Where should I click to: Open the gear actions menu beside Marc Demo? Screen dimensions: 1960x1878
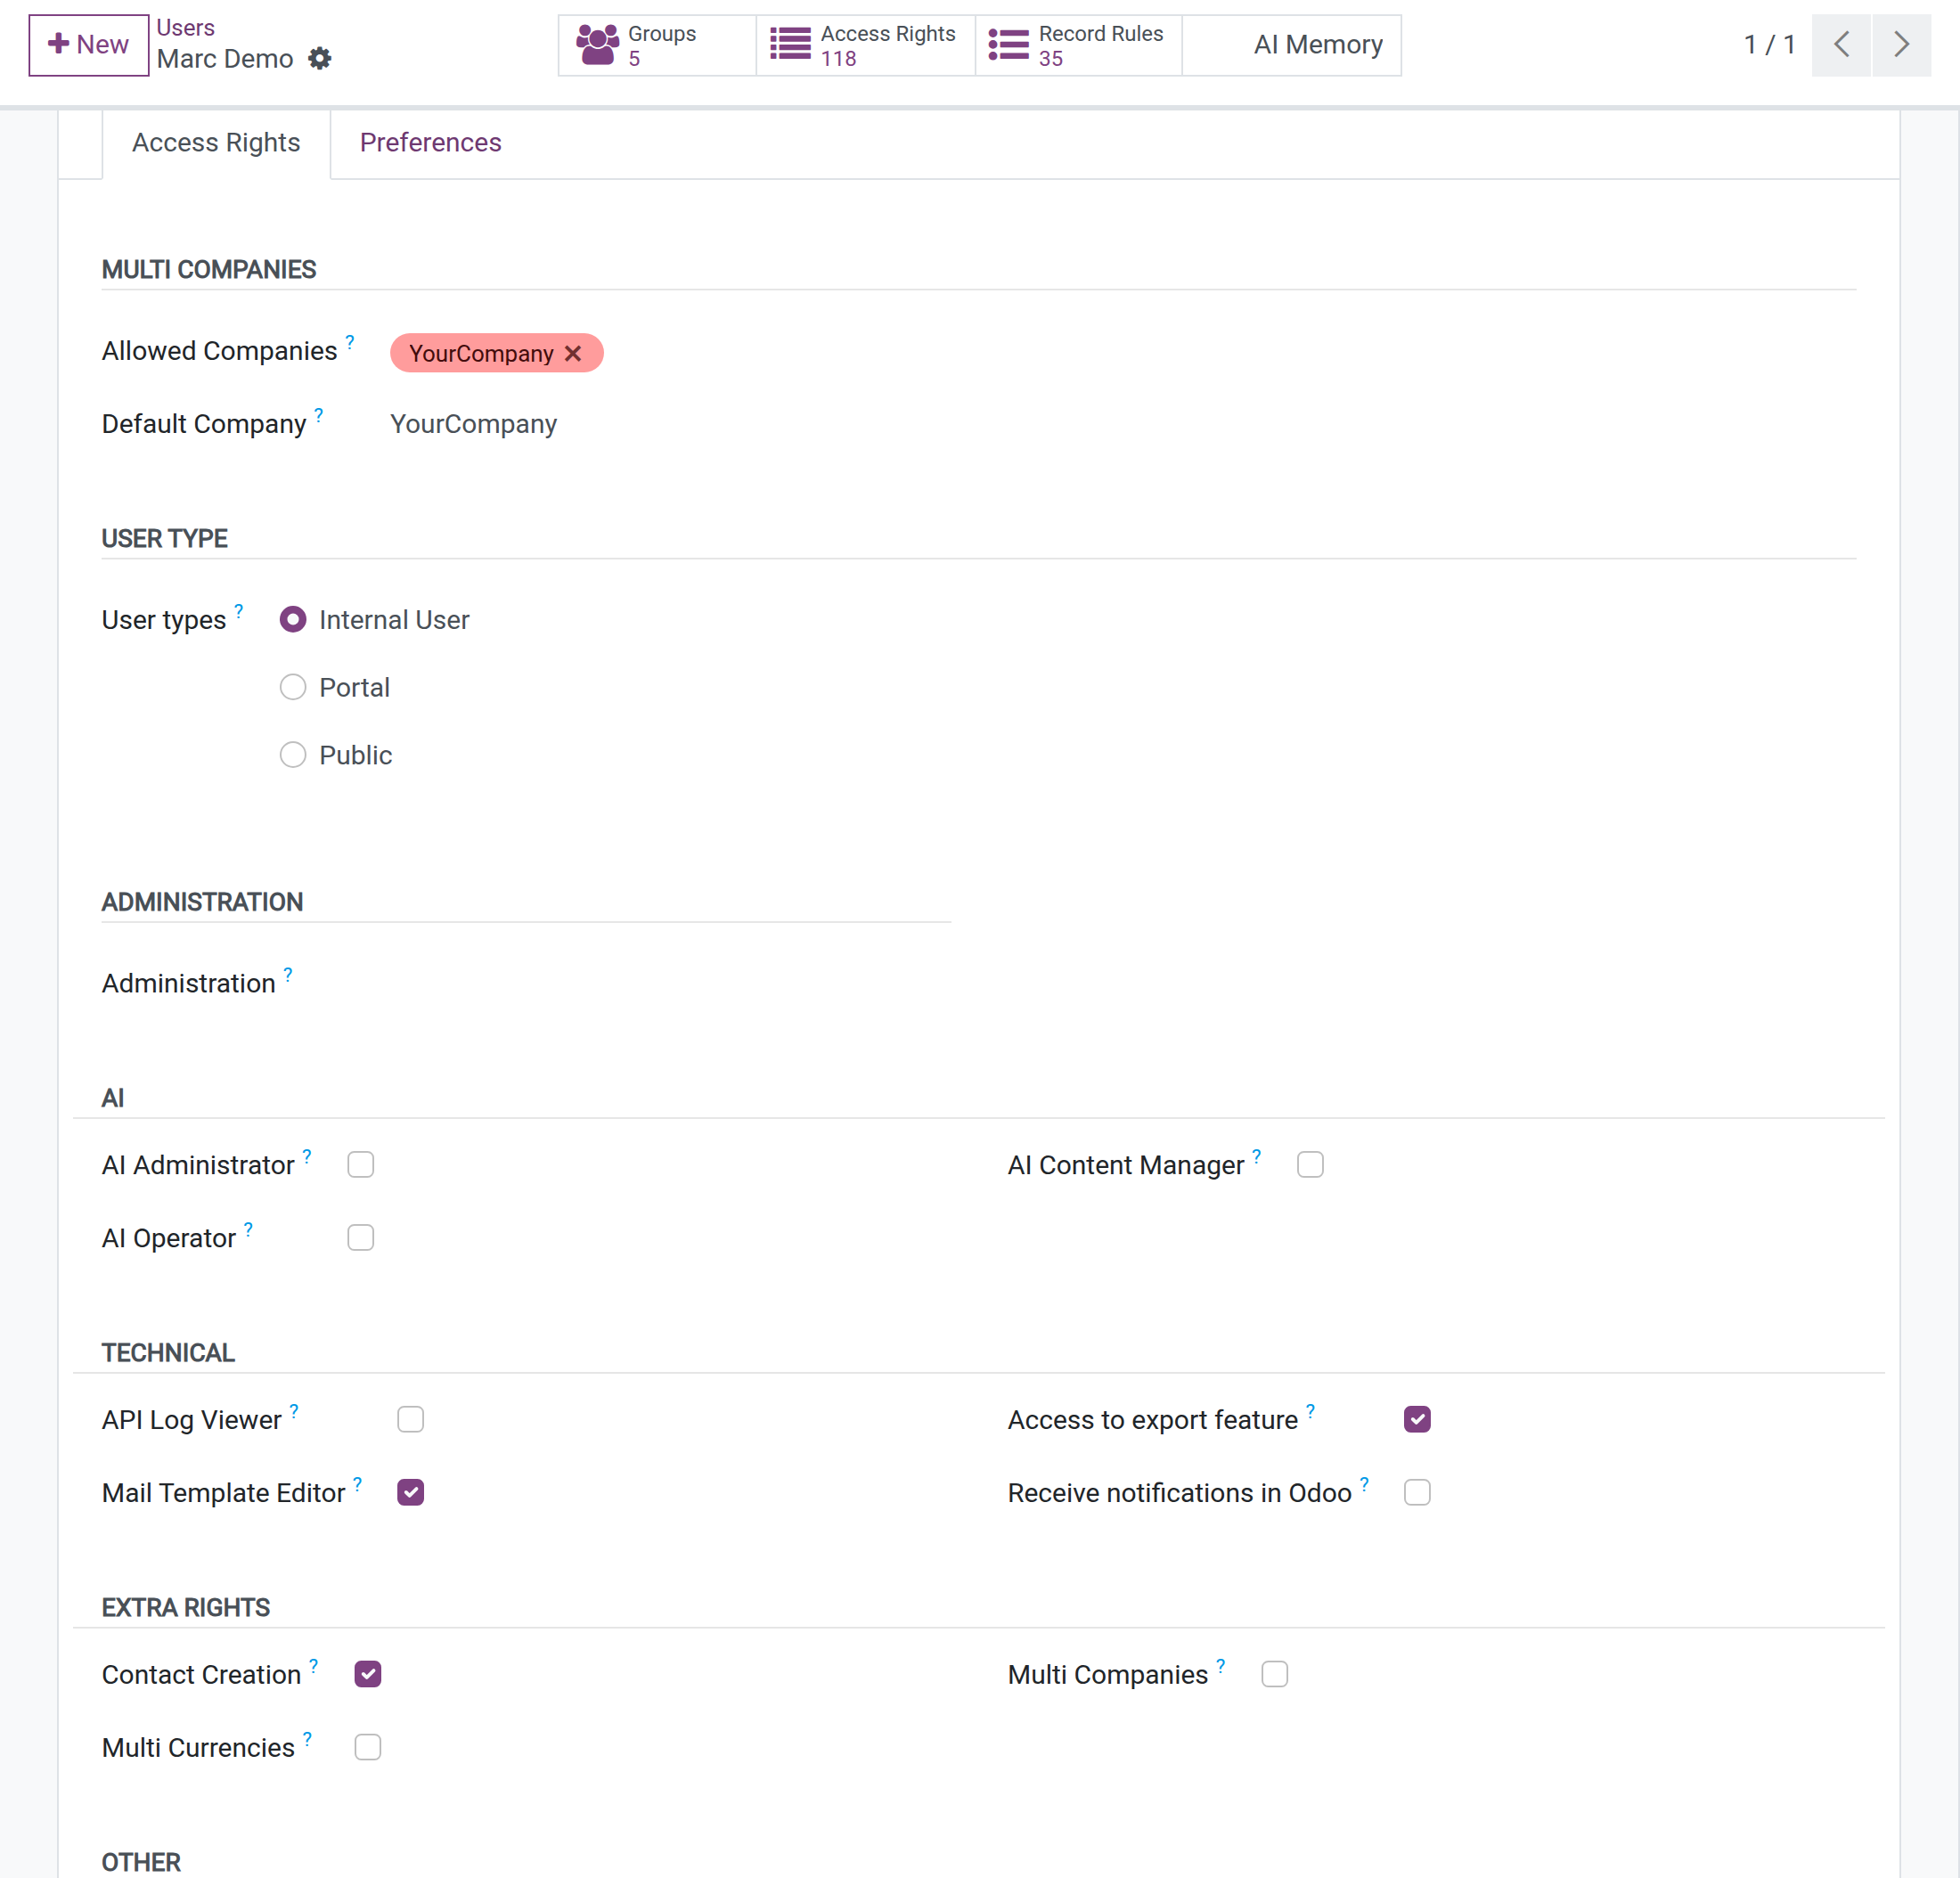point(319,59)
